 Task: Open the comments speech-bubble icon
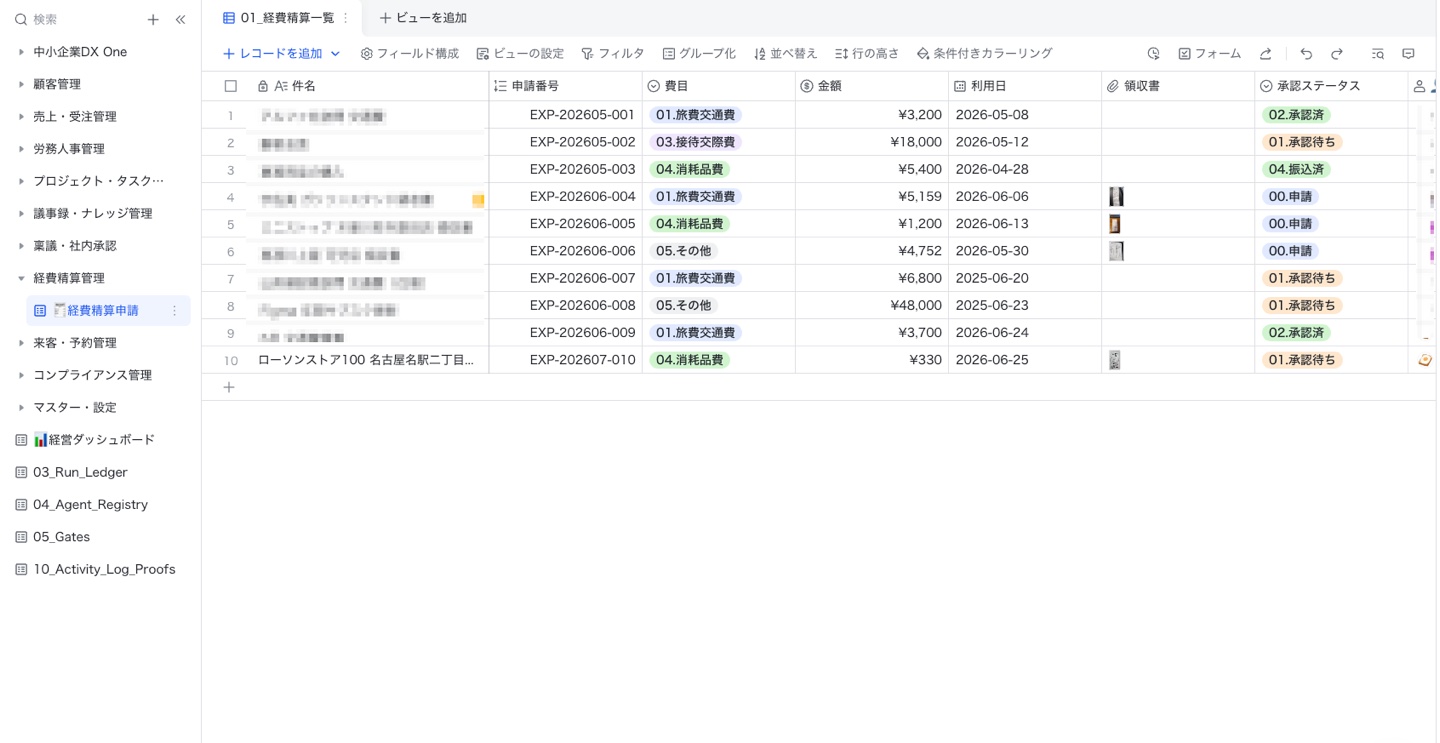coord(1408,54)
